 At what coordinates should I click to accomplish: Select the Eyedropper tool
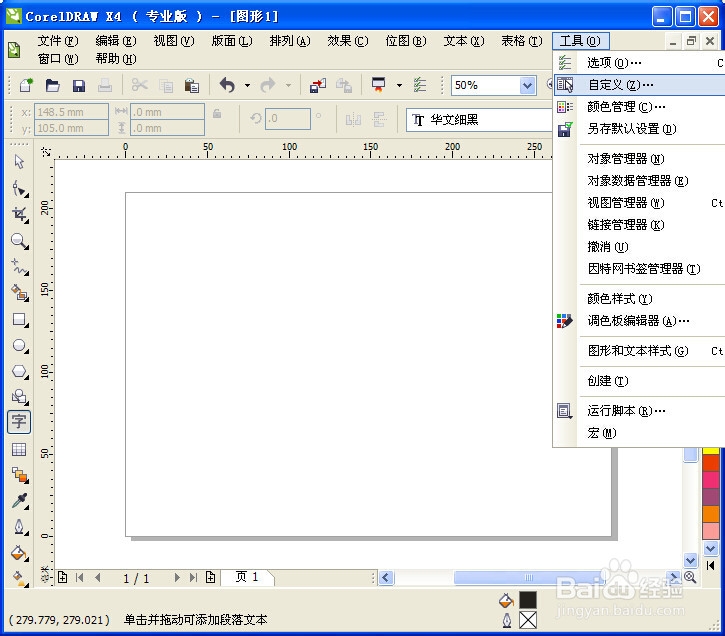tap(19, 501)
